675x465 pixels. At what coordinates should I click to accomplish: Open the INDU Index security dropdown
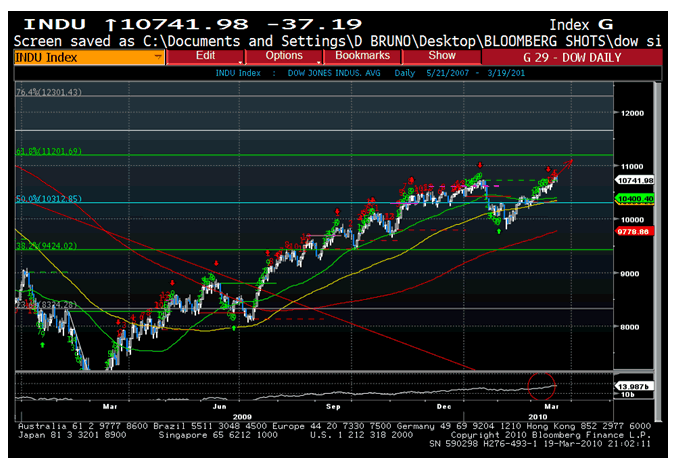158,57
